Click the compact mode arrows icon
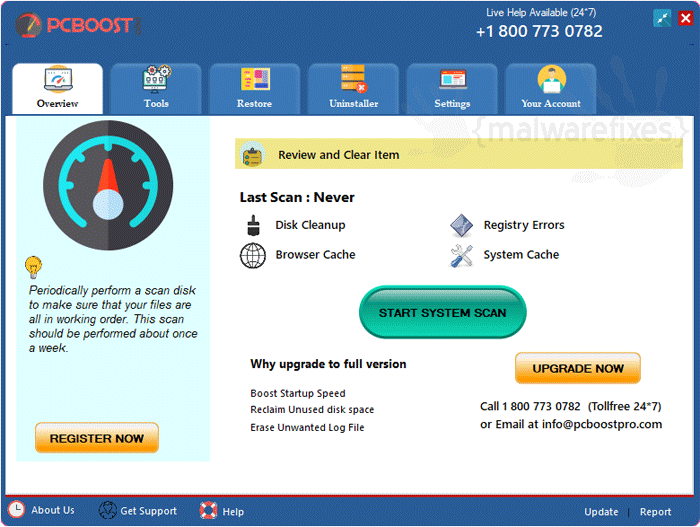 [662, 18]
